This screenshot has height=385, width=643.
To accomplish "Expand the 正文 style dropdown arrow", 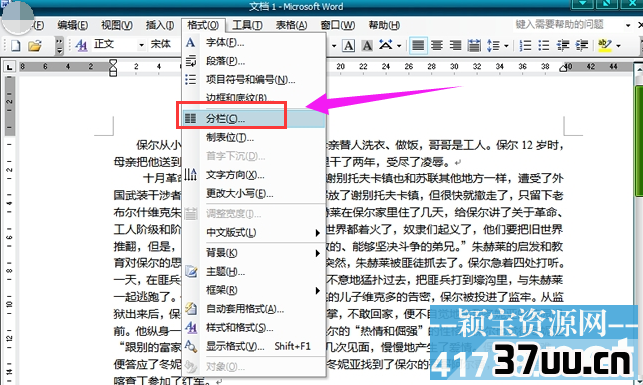I will click(x=141, y=45).
